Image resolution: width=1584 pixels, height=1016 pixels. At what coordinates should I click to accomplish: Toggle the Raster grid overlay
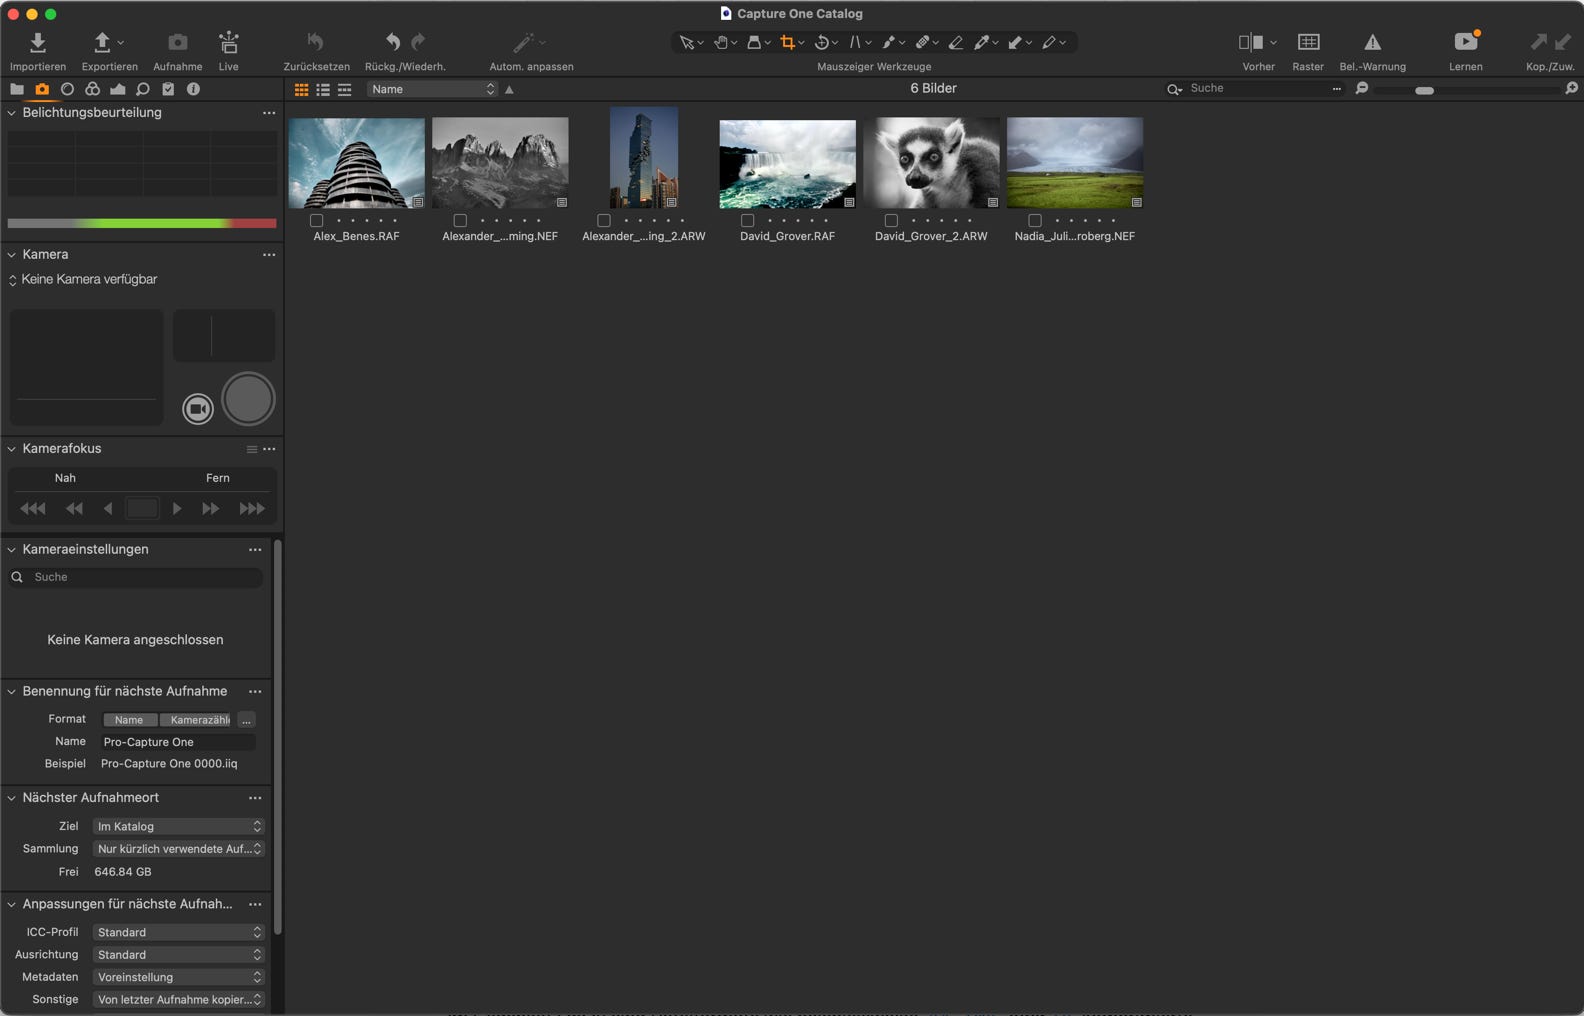[1308, 43]
